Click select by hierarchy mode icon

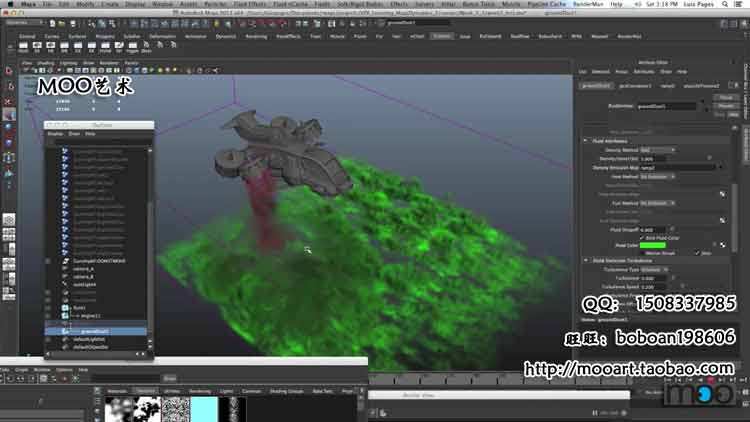[x=91, y=23]
